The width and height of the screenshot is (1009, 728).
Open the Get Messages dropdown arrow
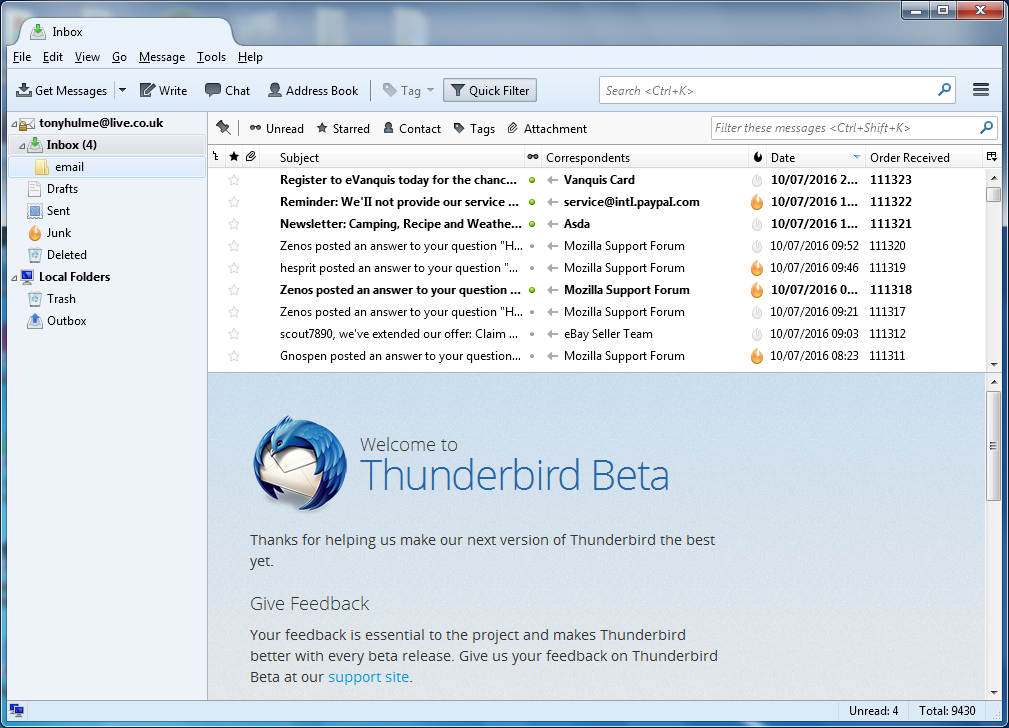tap(122, 90)
